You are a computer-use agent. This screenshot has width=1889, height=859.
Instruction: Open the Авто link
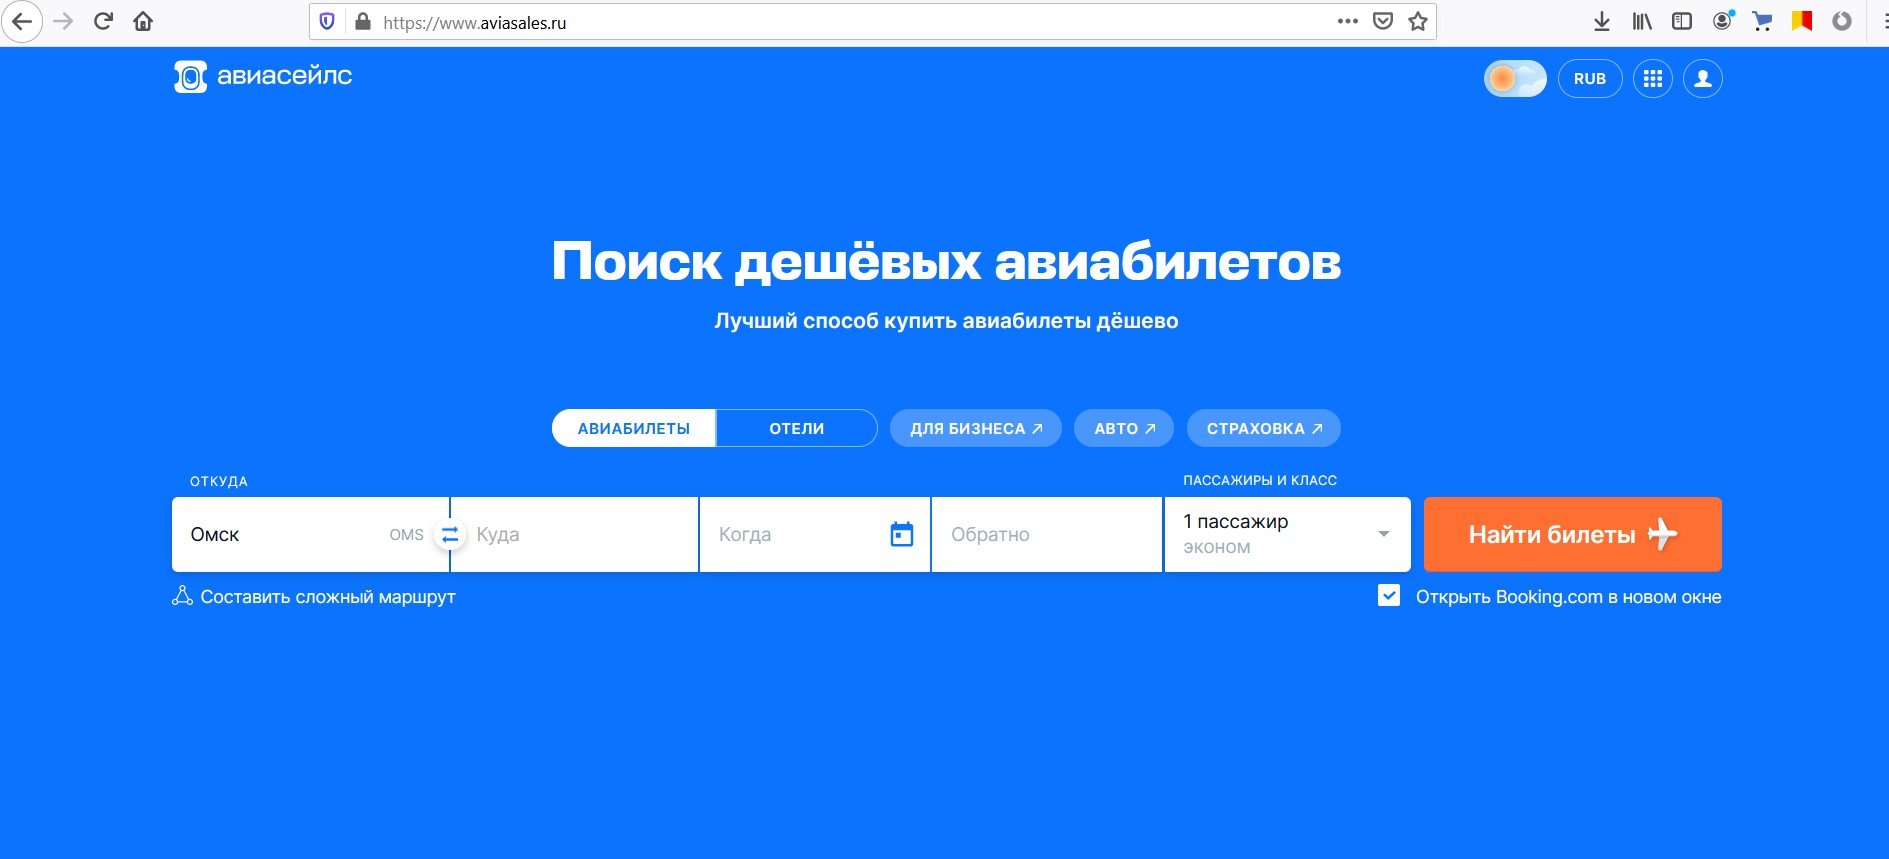point(1125,428)
